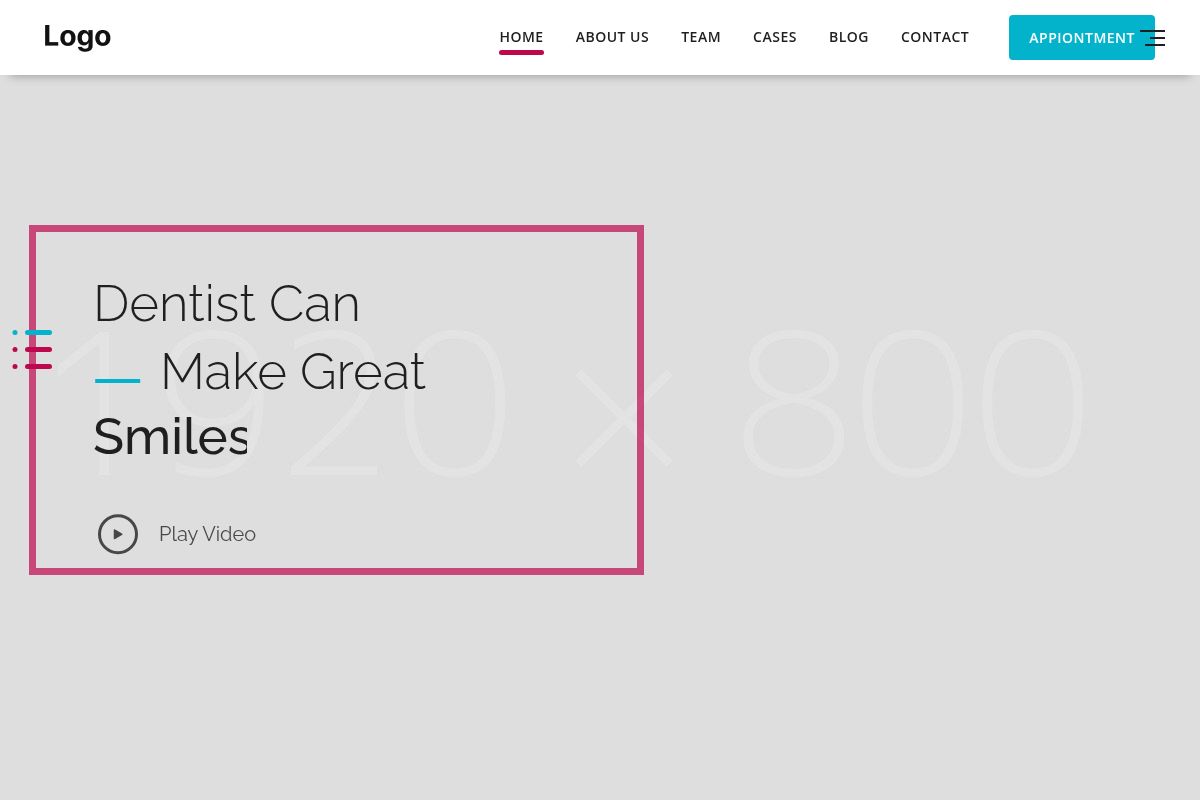This screenshot has width=1200, height=800.
Task: Visit the BLOG menu link
Action: (x=848, y=37)
